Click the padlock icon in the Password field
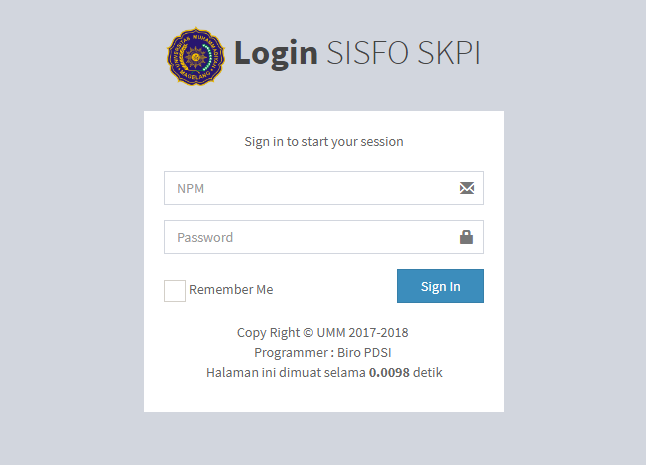This screenshot has height=465, width=646. coord(466,237)
